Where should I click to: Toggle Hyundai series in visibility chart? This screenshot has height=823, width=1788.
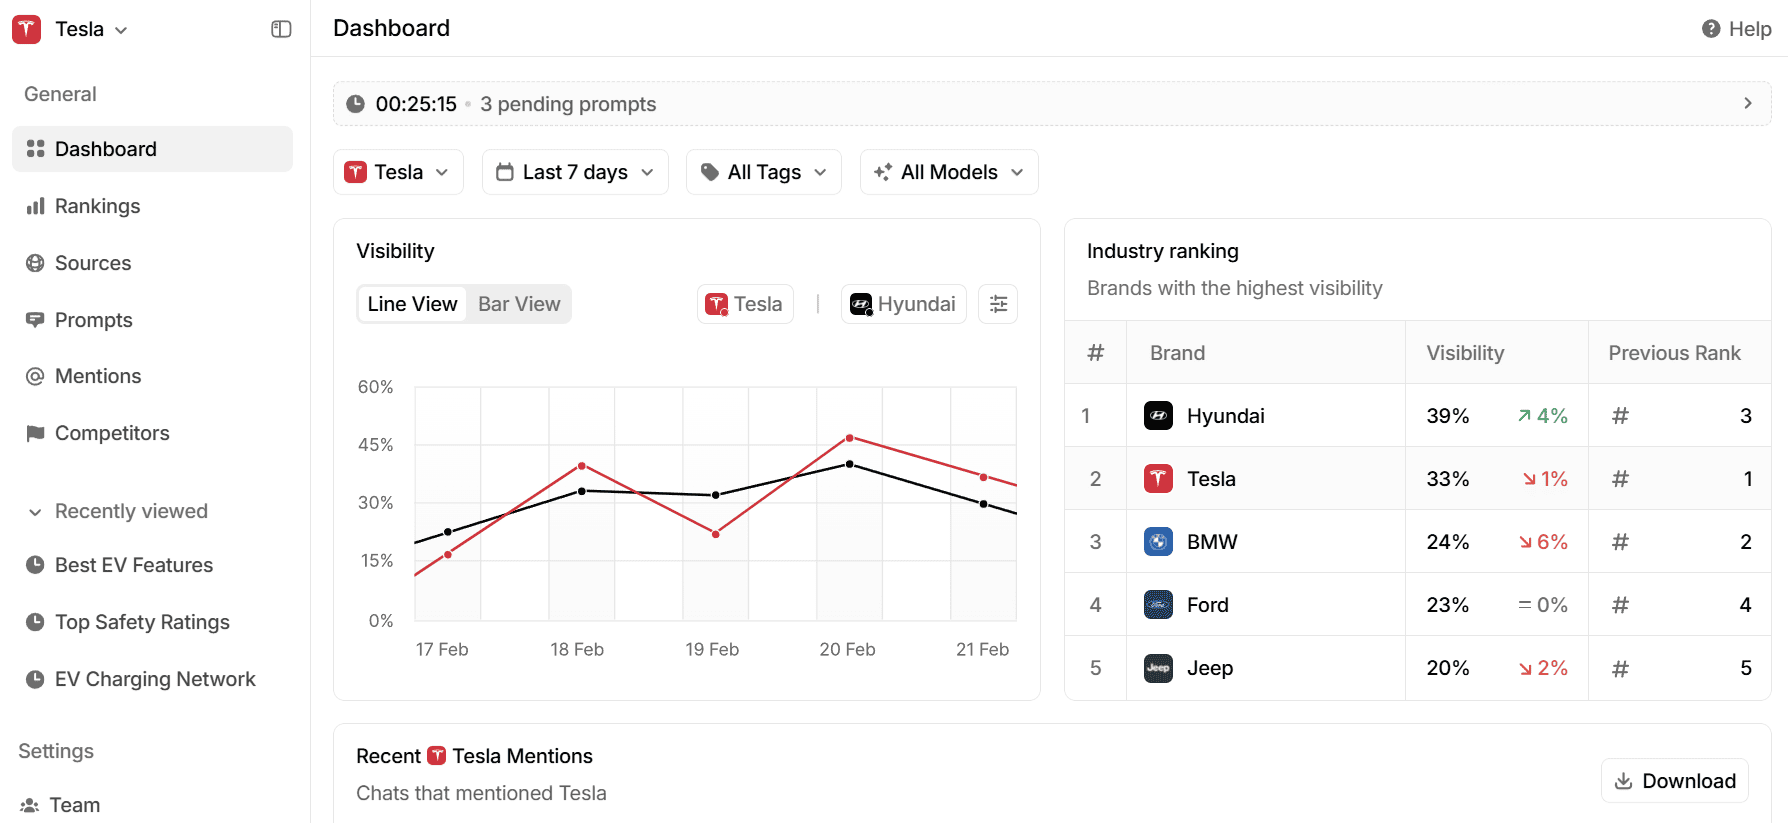click(904, 304)
